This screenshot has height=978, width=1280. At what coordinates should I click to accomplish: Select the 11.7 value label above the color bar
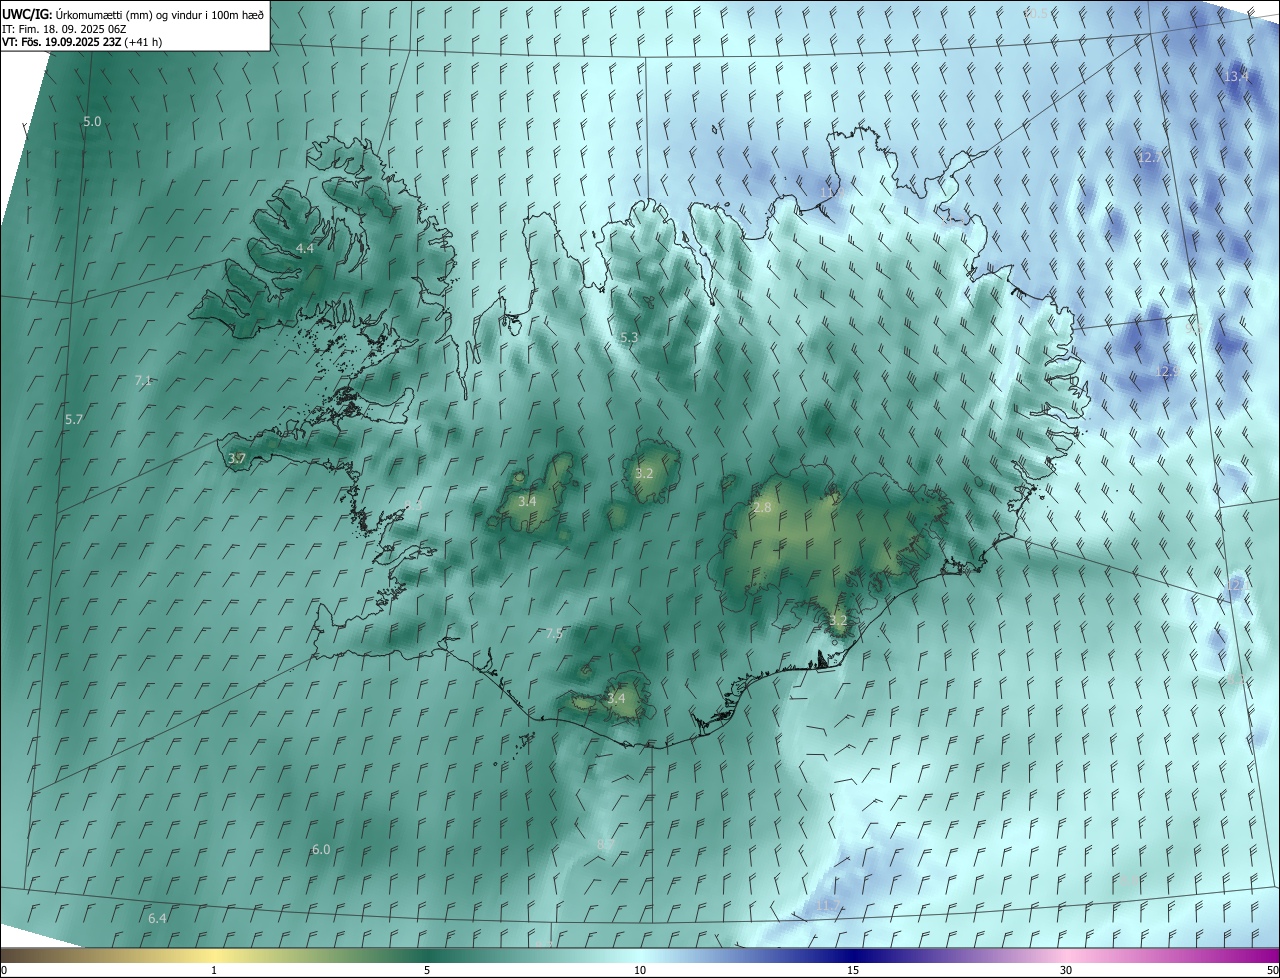(826, 906)
